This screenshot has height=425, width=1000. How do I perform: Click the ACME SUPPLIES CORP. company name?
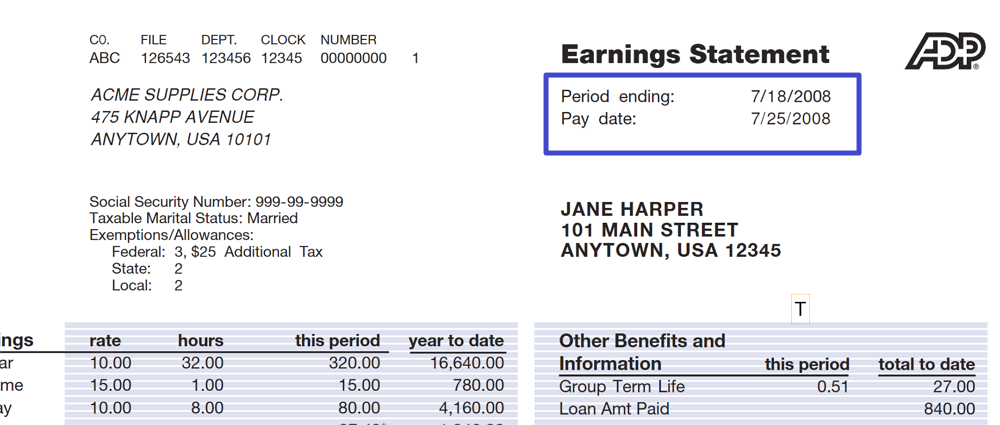[x=187, y=95]
